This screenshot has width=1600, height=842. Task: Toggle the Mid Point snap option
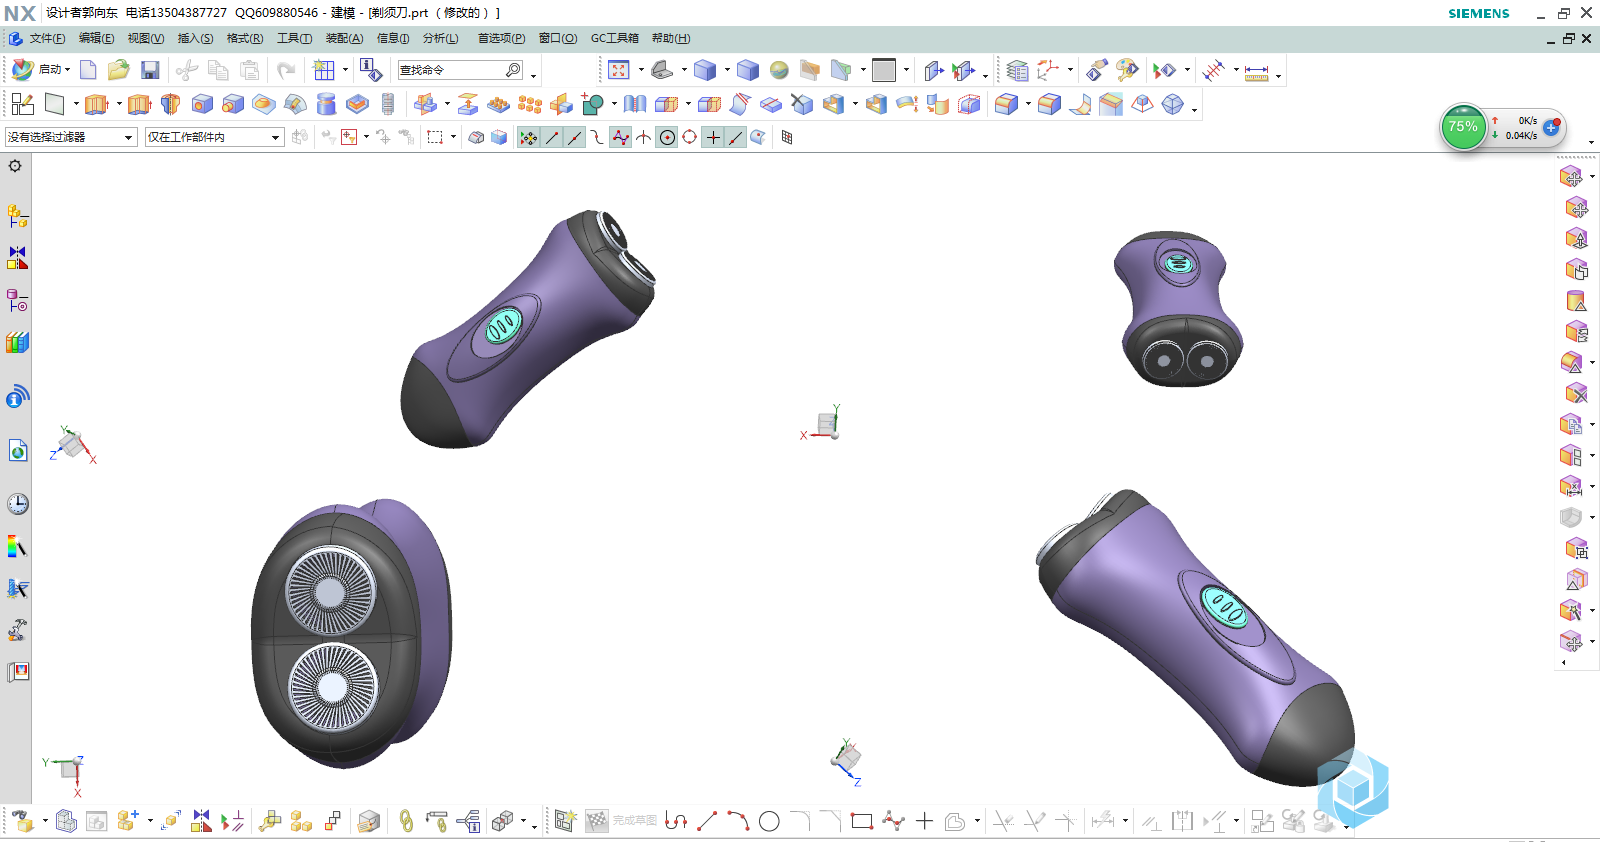click(575, 137)
